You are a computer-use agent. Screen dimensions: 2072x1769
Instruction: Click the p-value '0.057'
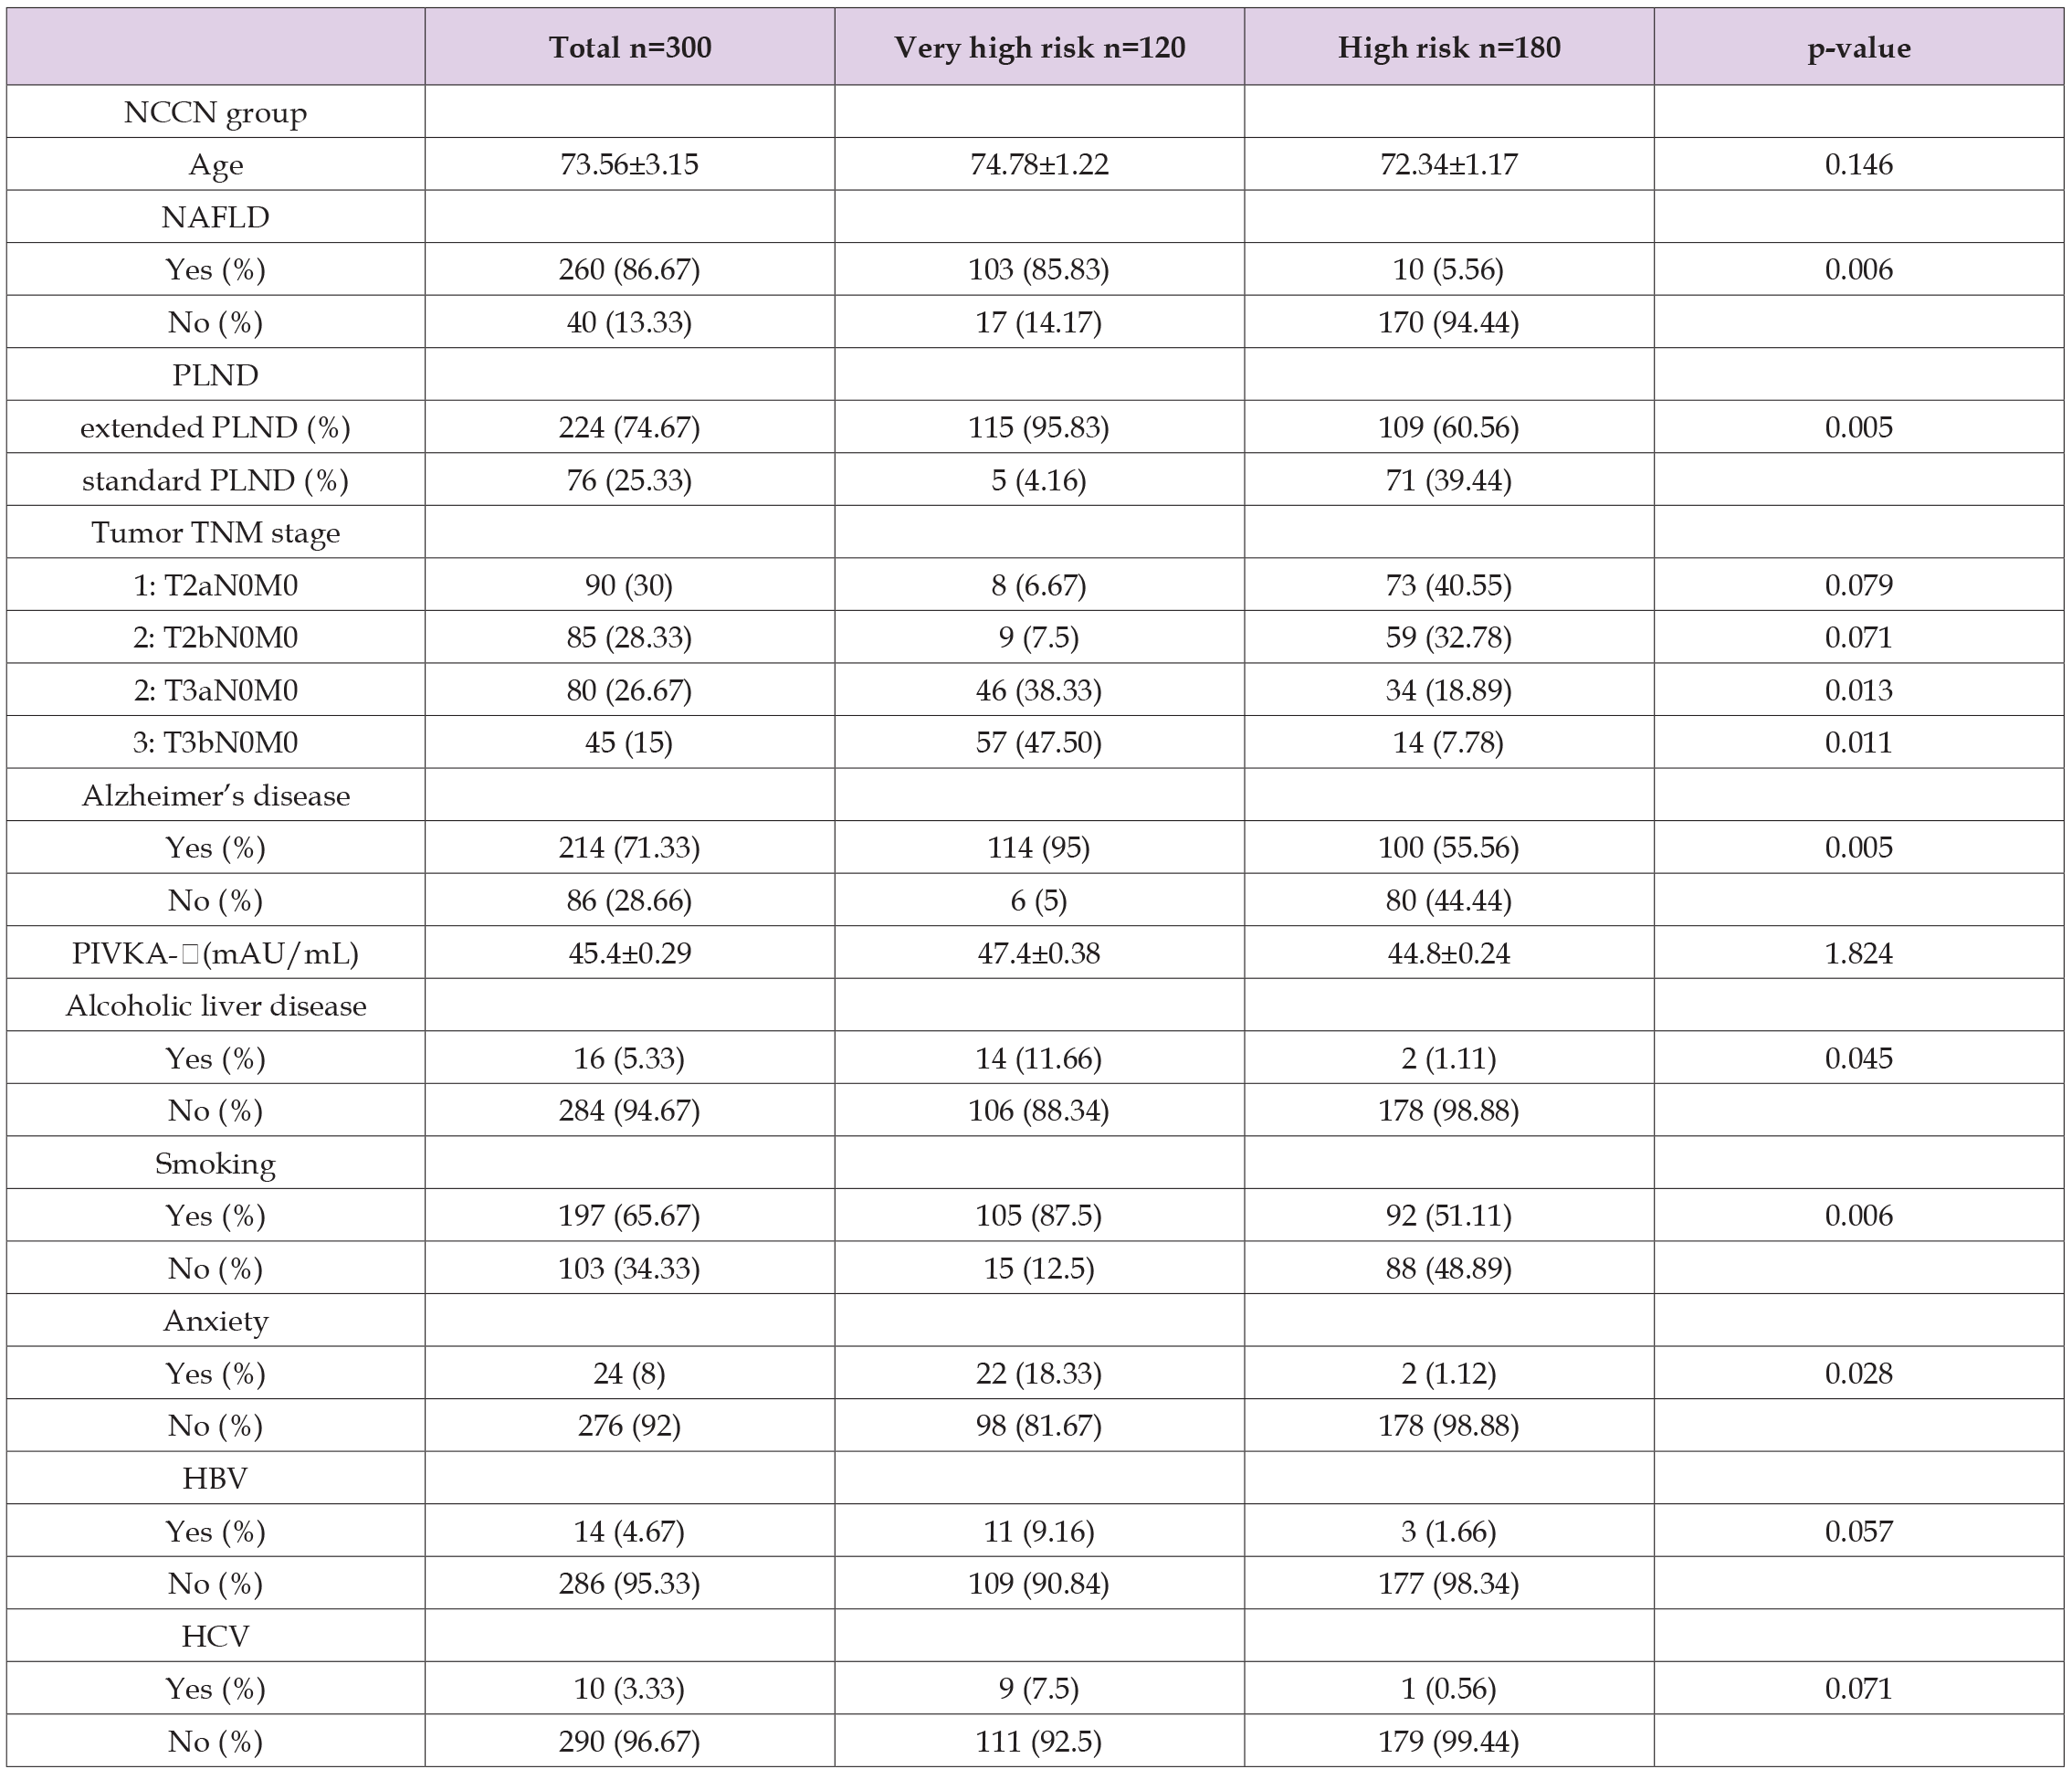coord(1859,1530)
